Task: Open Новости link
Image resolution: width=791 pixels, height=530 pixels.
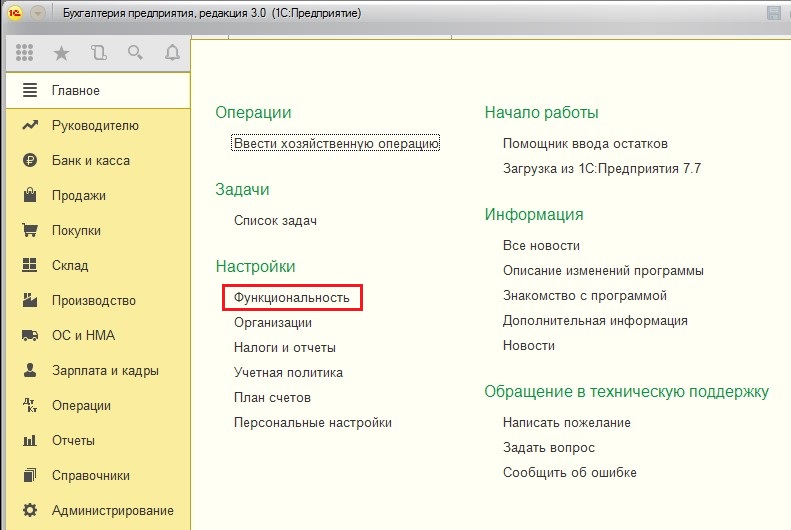Action: [x=529, y=345]
